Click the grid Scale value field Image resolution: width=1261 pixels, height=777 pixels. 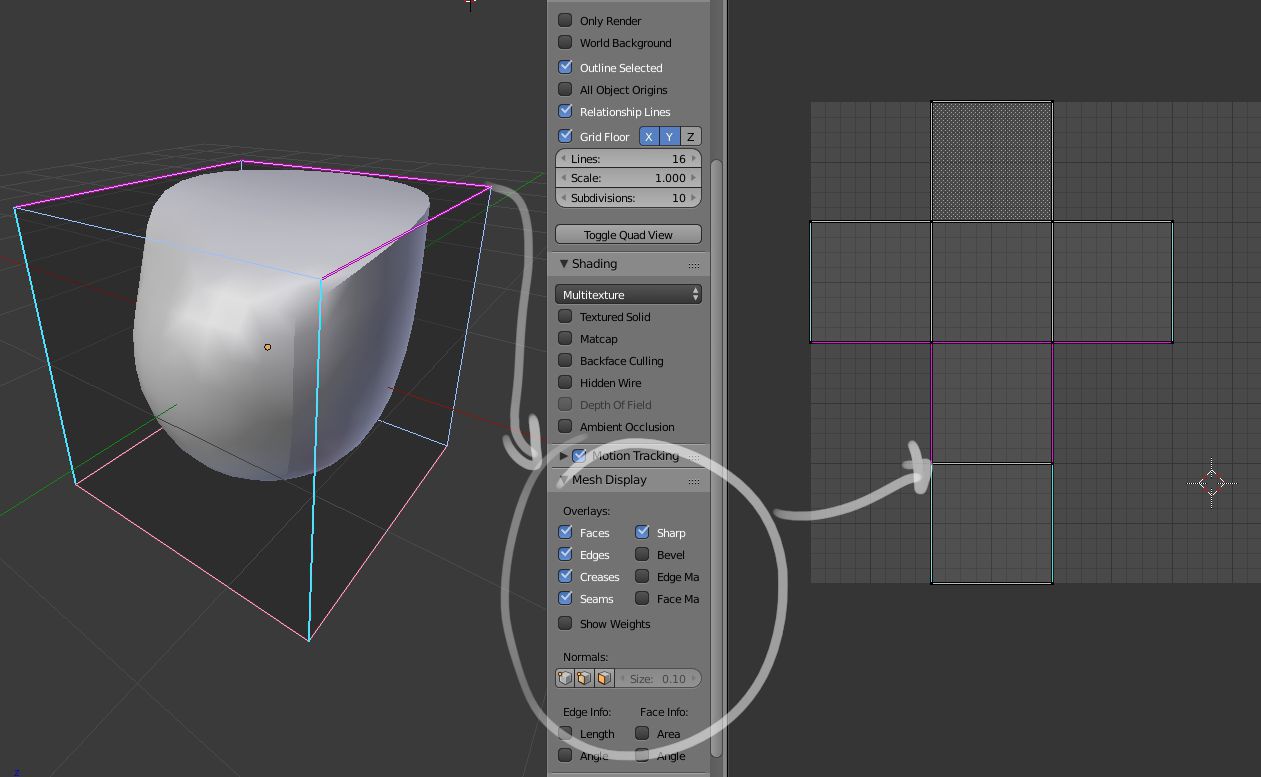tap(628, 178)
